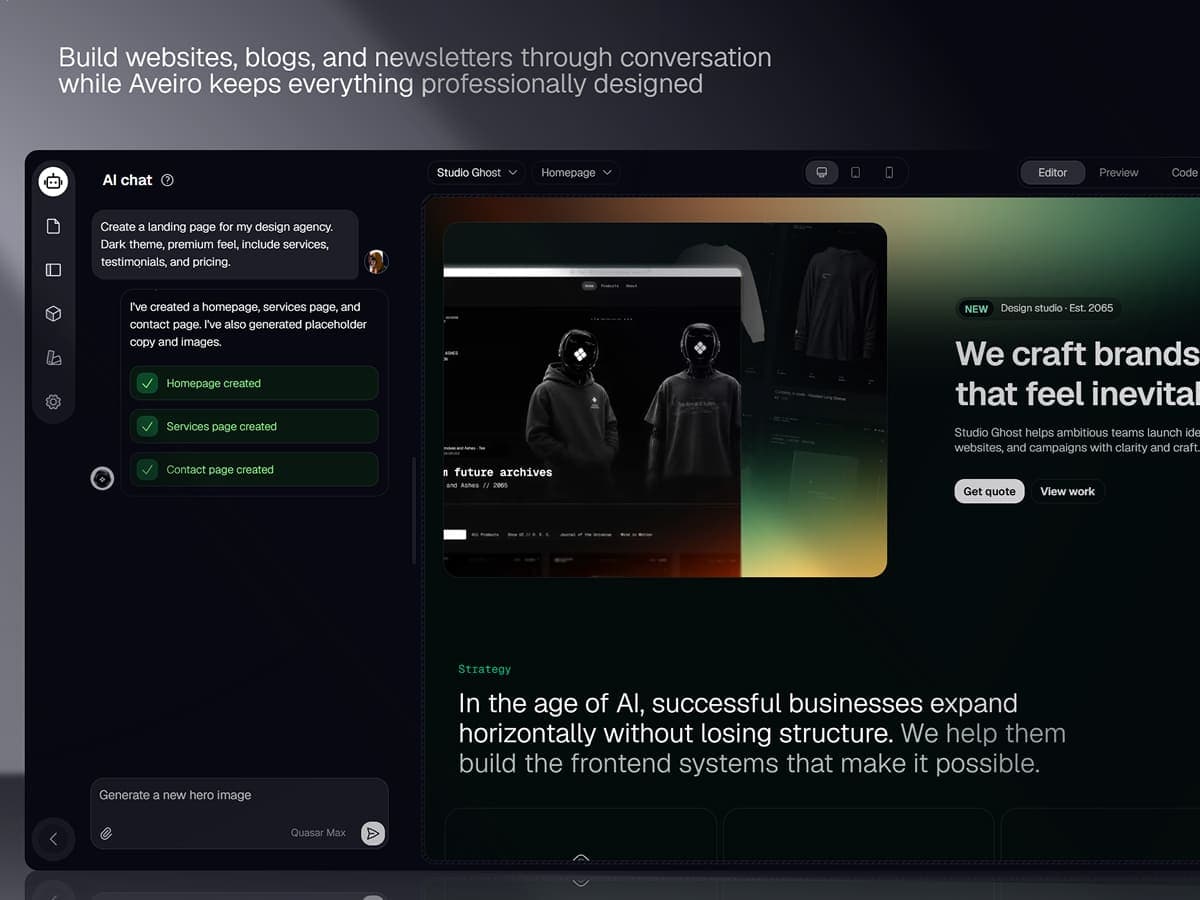Screen dimensions: 1200x900
Task: Open the color swatches style icon in sidebar
Action: [x=53, y=358]
